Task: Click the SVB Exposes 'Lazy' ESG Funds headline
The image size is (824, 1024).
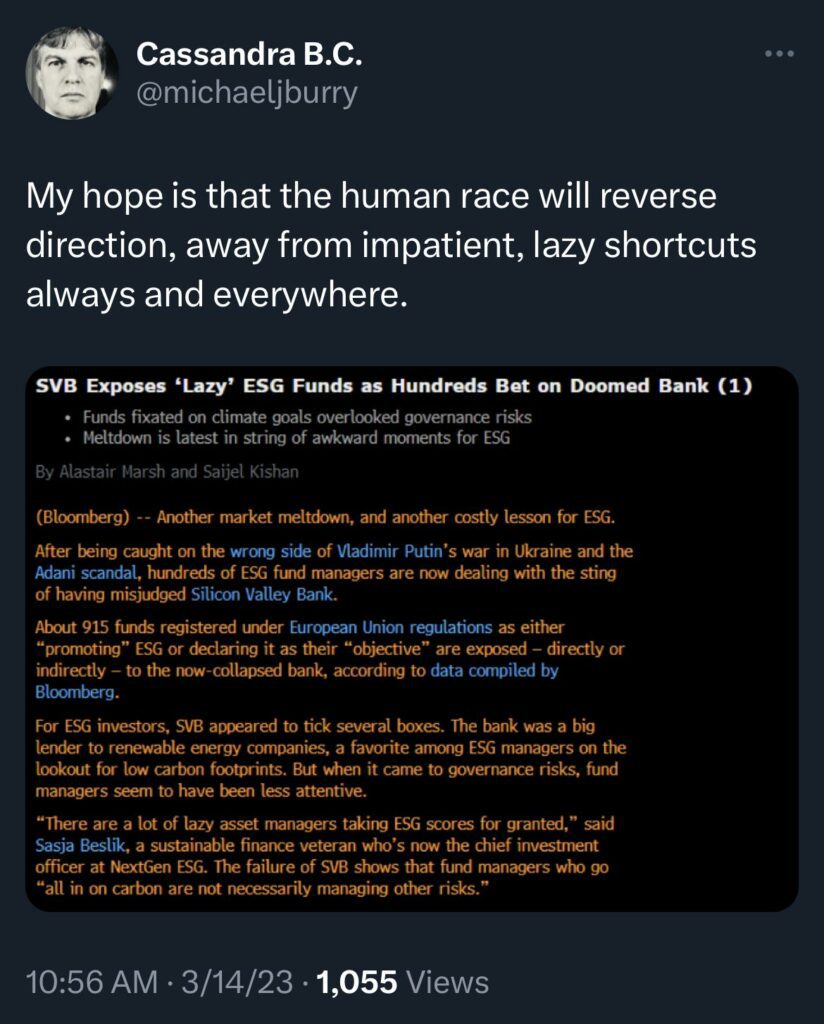Action: pyautogui.click(x=394, y=388)
